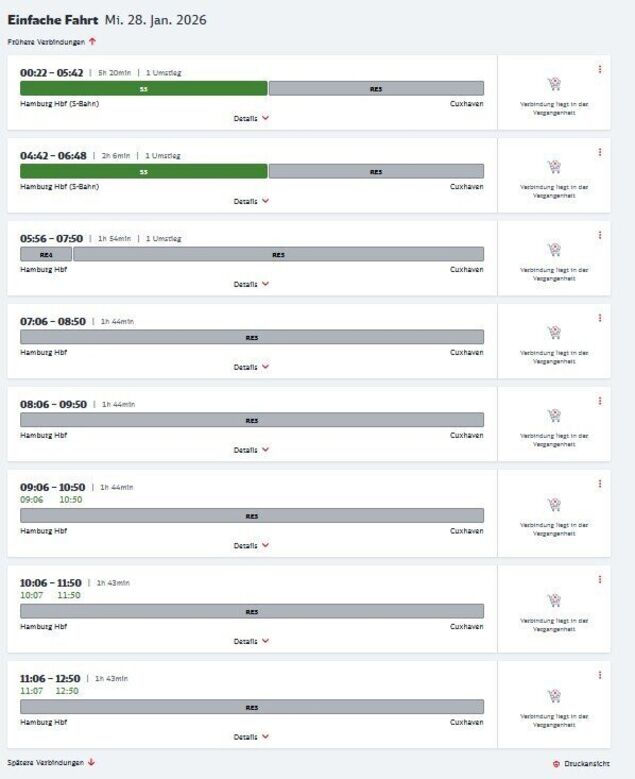
Task: Open three-dot menu for the 10:06 connection
Action: pos(599,579)
